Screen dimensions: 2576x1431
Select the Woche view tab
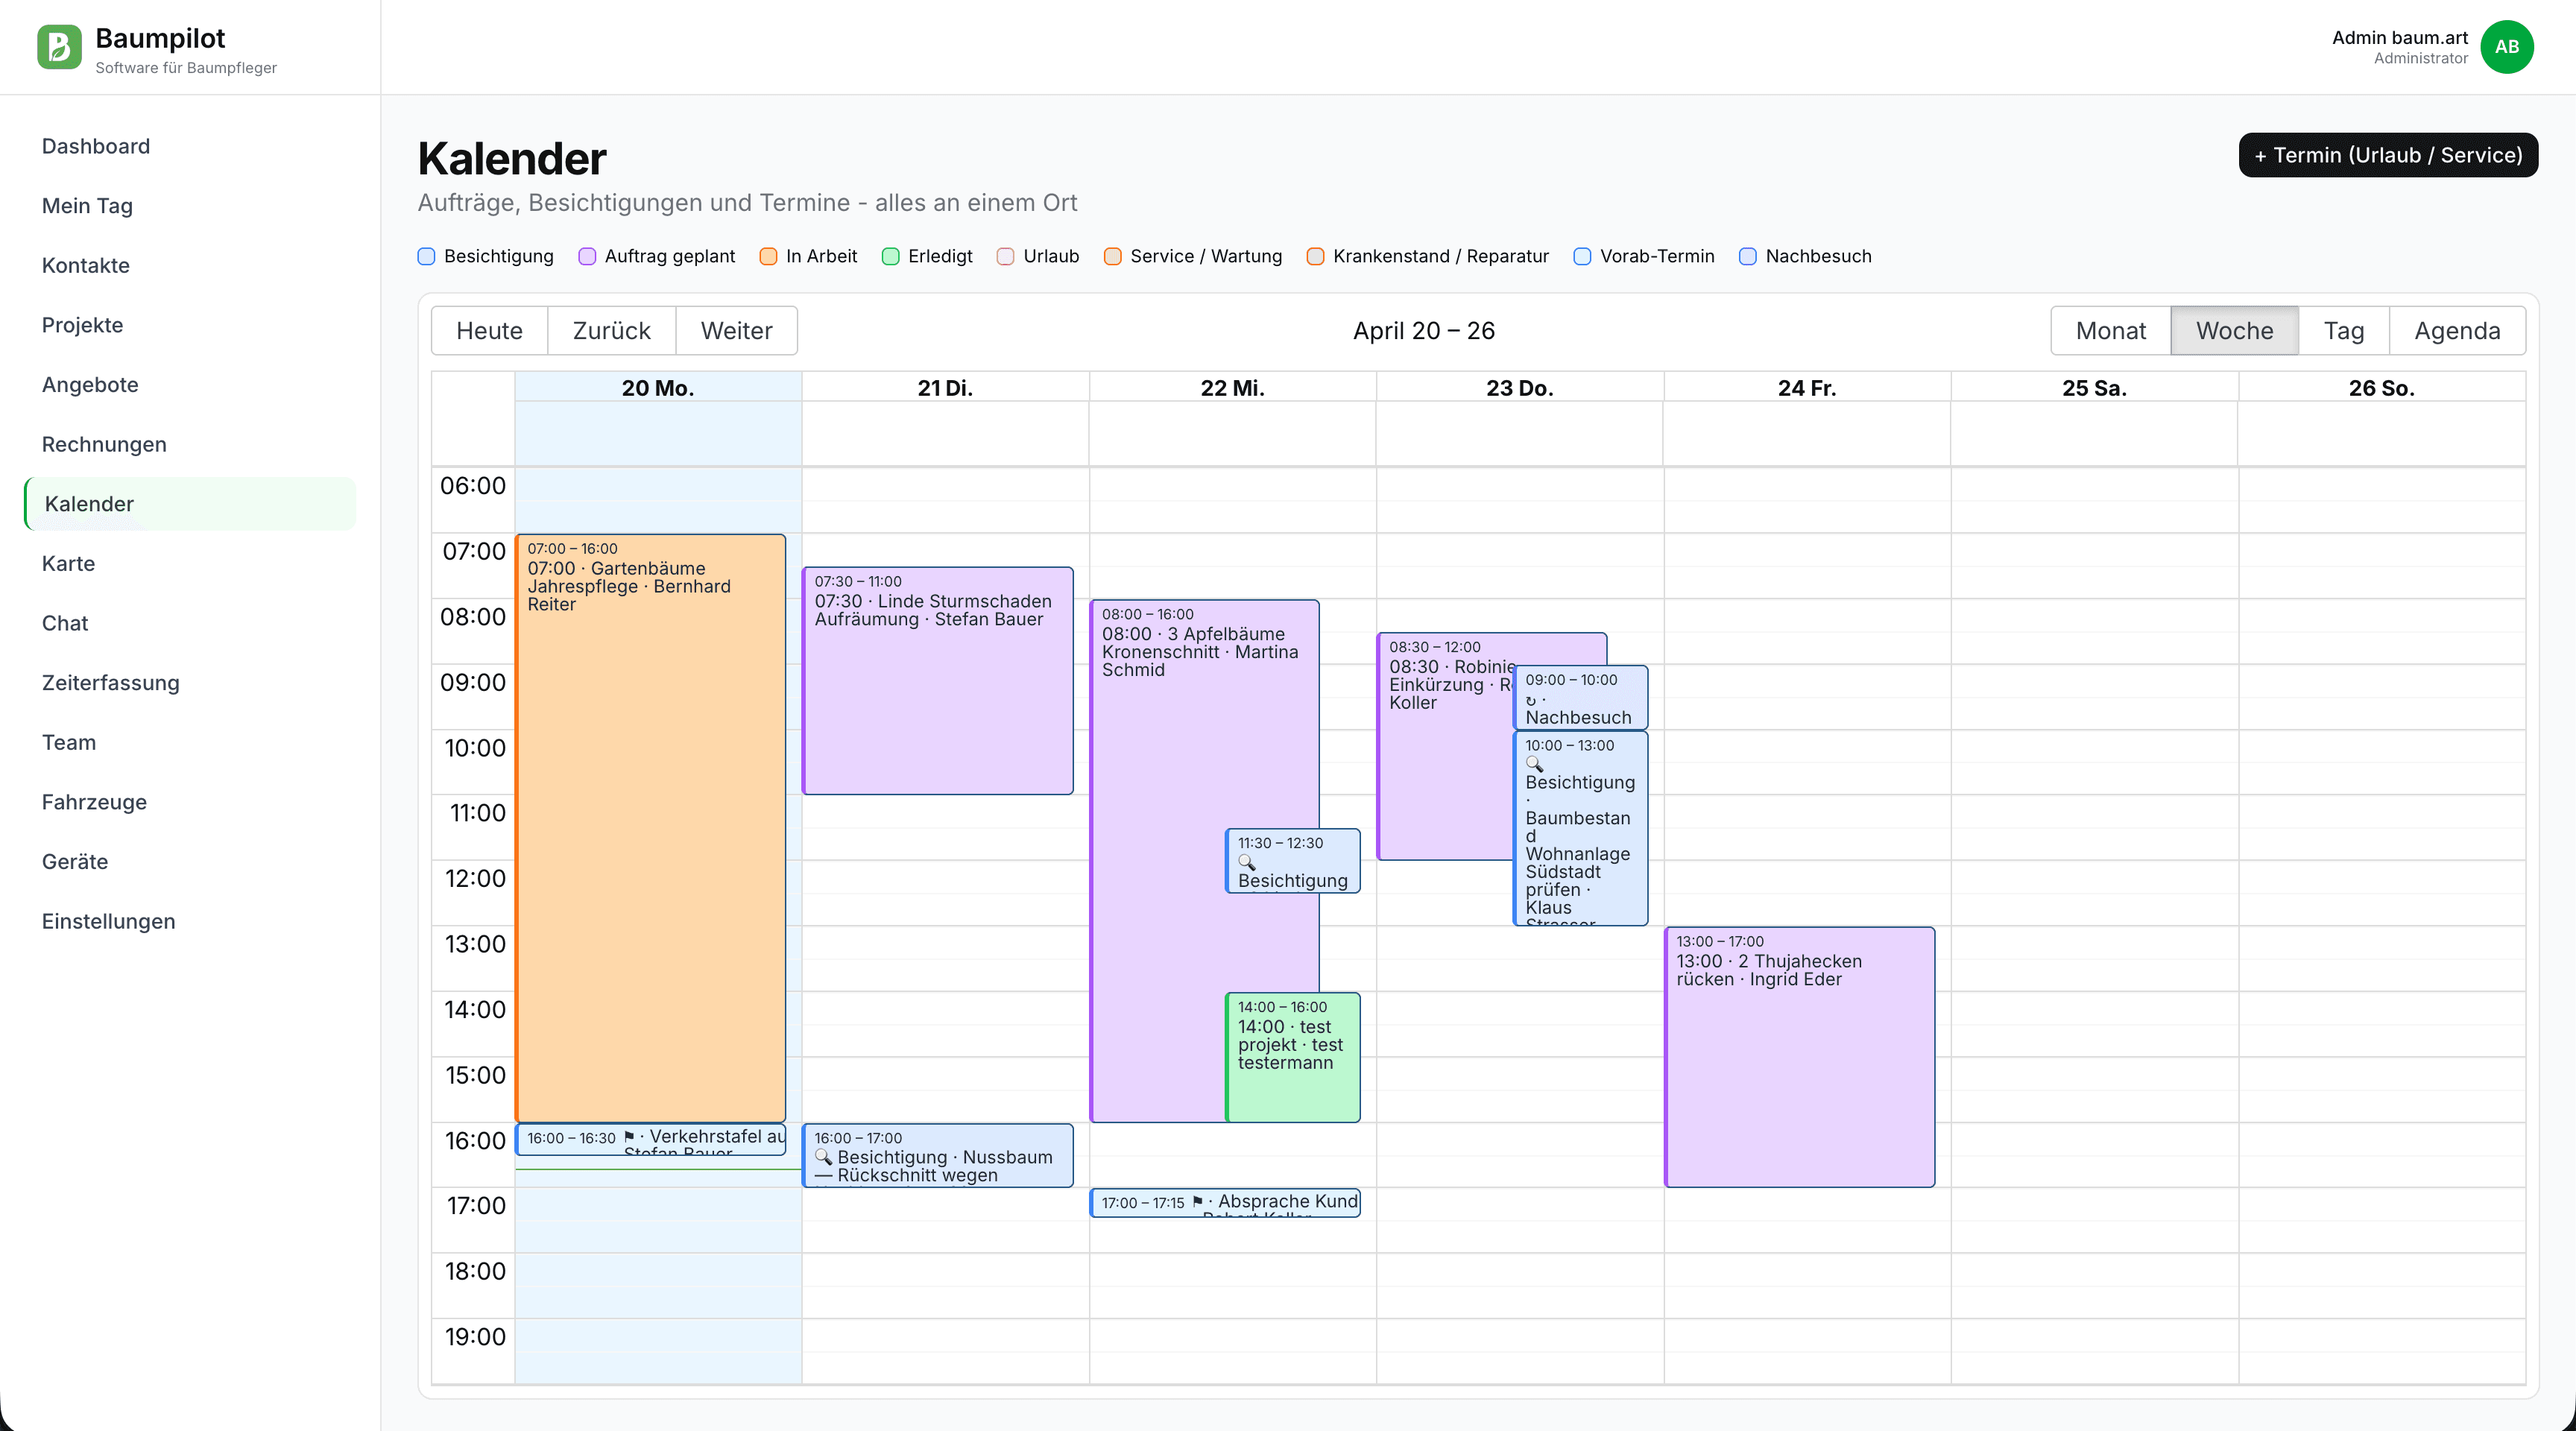(x=2234, y=331)
